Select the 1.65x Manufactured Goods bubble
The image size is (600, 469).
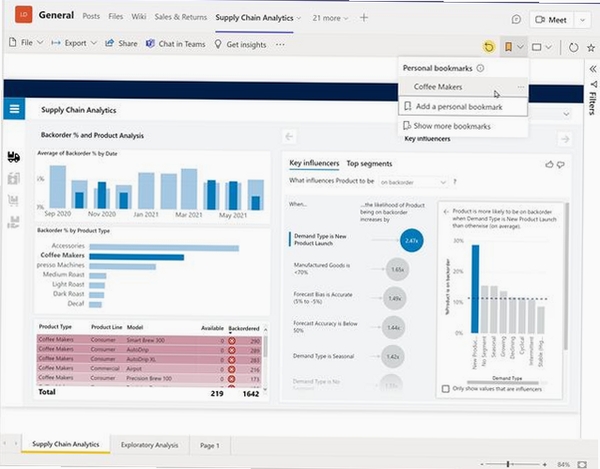pyautogui.click(x=397, y=270)
